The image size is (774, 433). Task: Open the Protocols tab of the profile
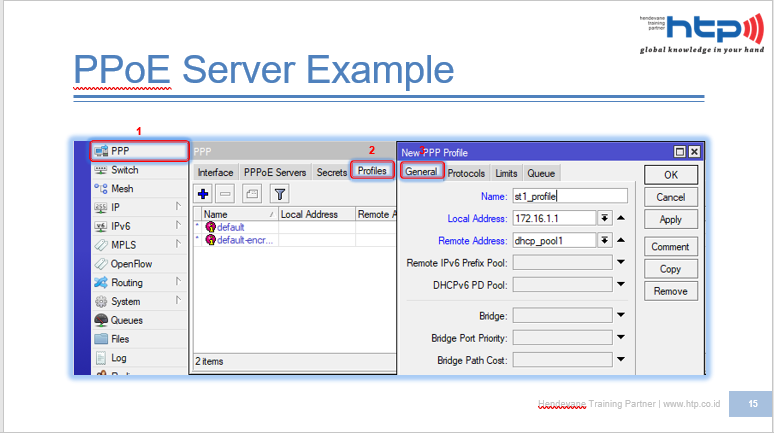[466, 173]
